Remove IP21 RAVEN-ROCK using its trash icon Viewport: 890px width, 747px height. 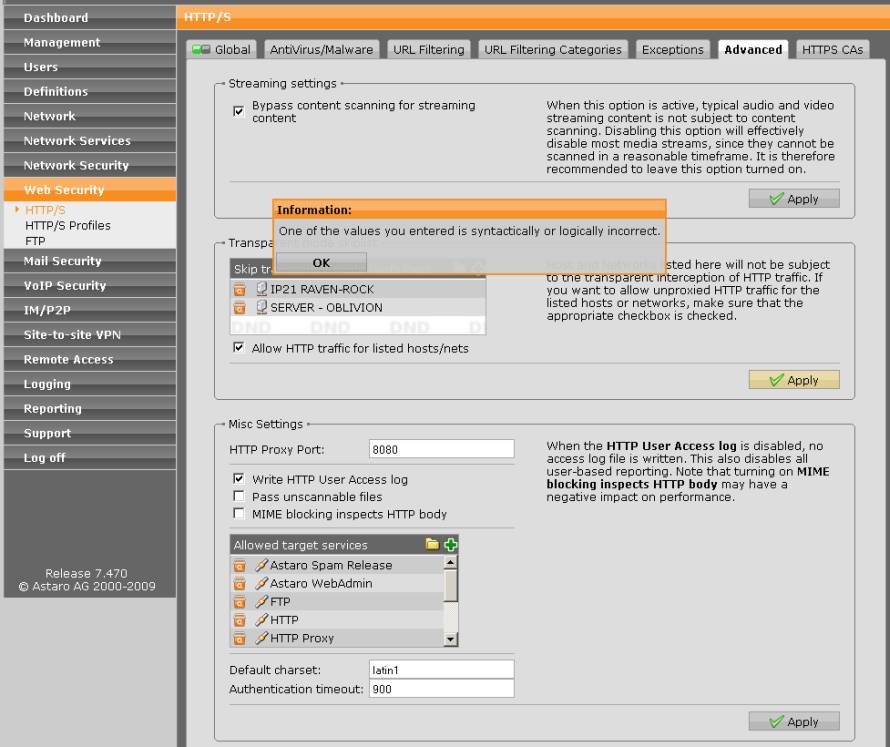point(240,289)
